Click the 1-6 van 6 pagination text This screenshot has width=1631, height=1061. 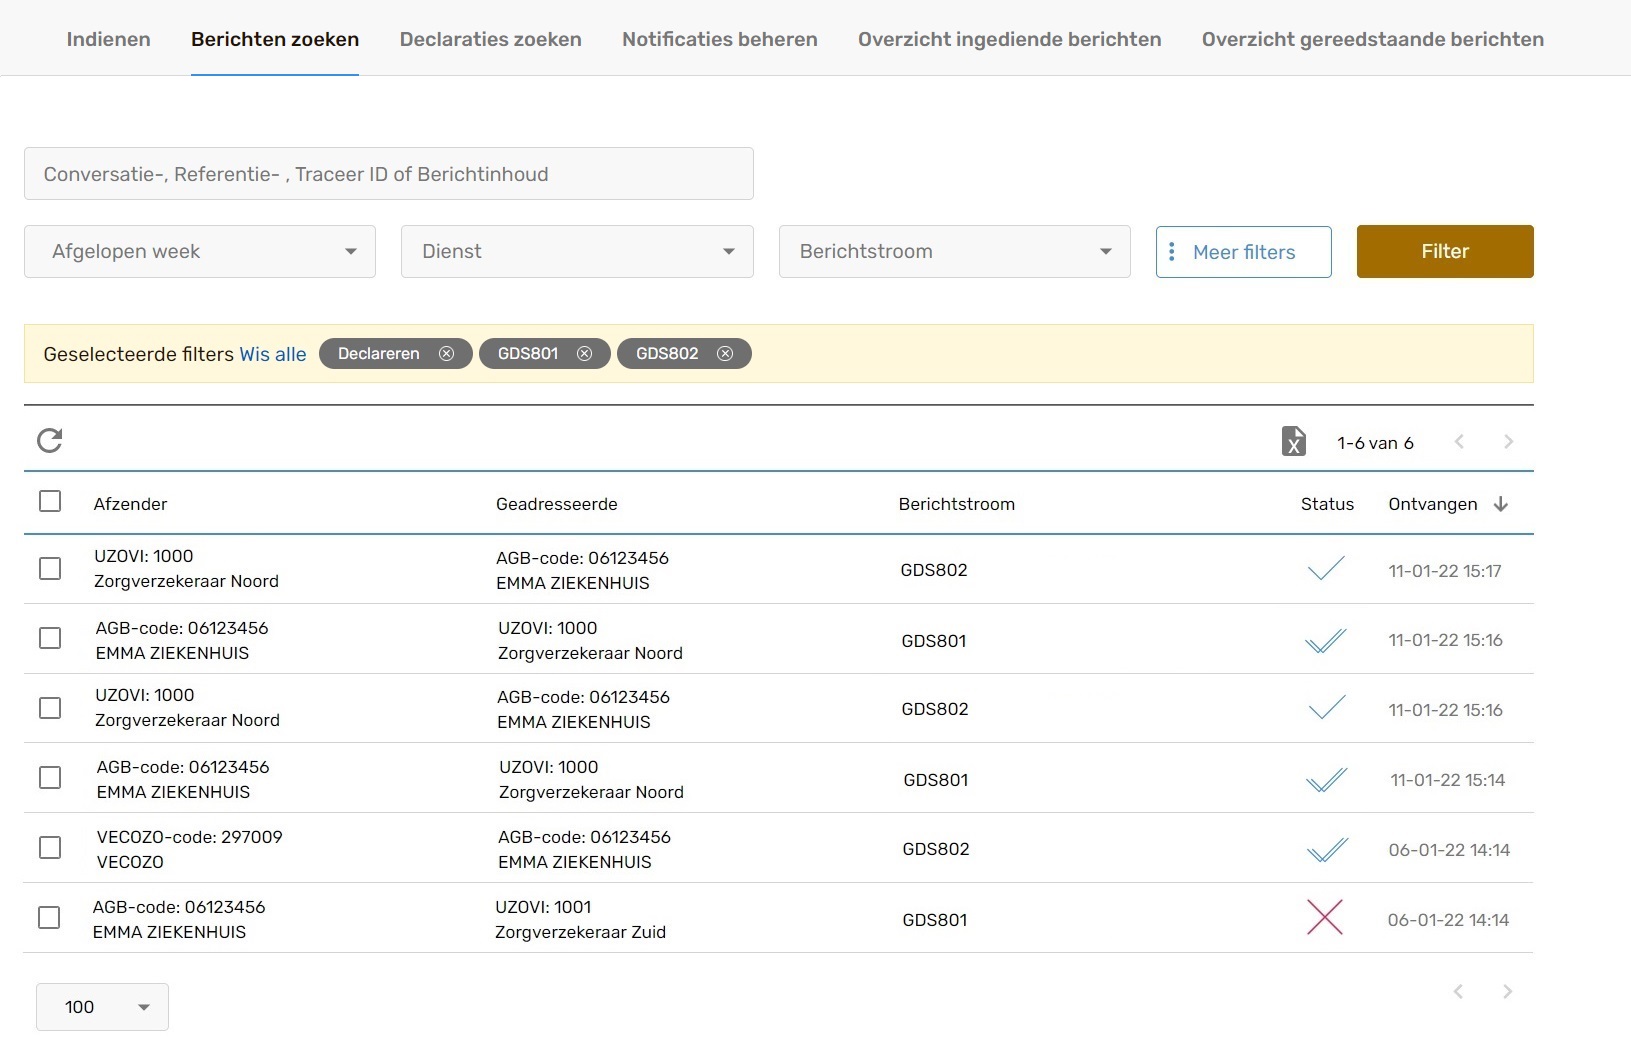(1375, 443)
